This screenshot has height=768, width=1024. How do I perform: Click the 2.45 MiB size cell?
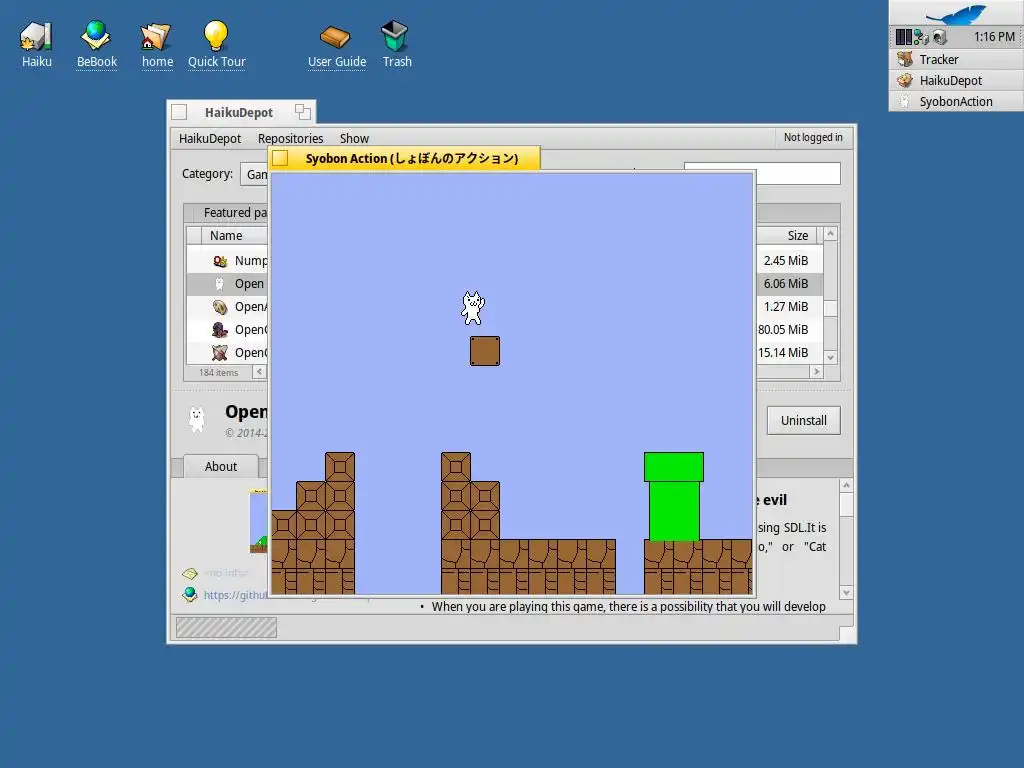[786, 261]
